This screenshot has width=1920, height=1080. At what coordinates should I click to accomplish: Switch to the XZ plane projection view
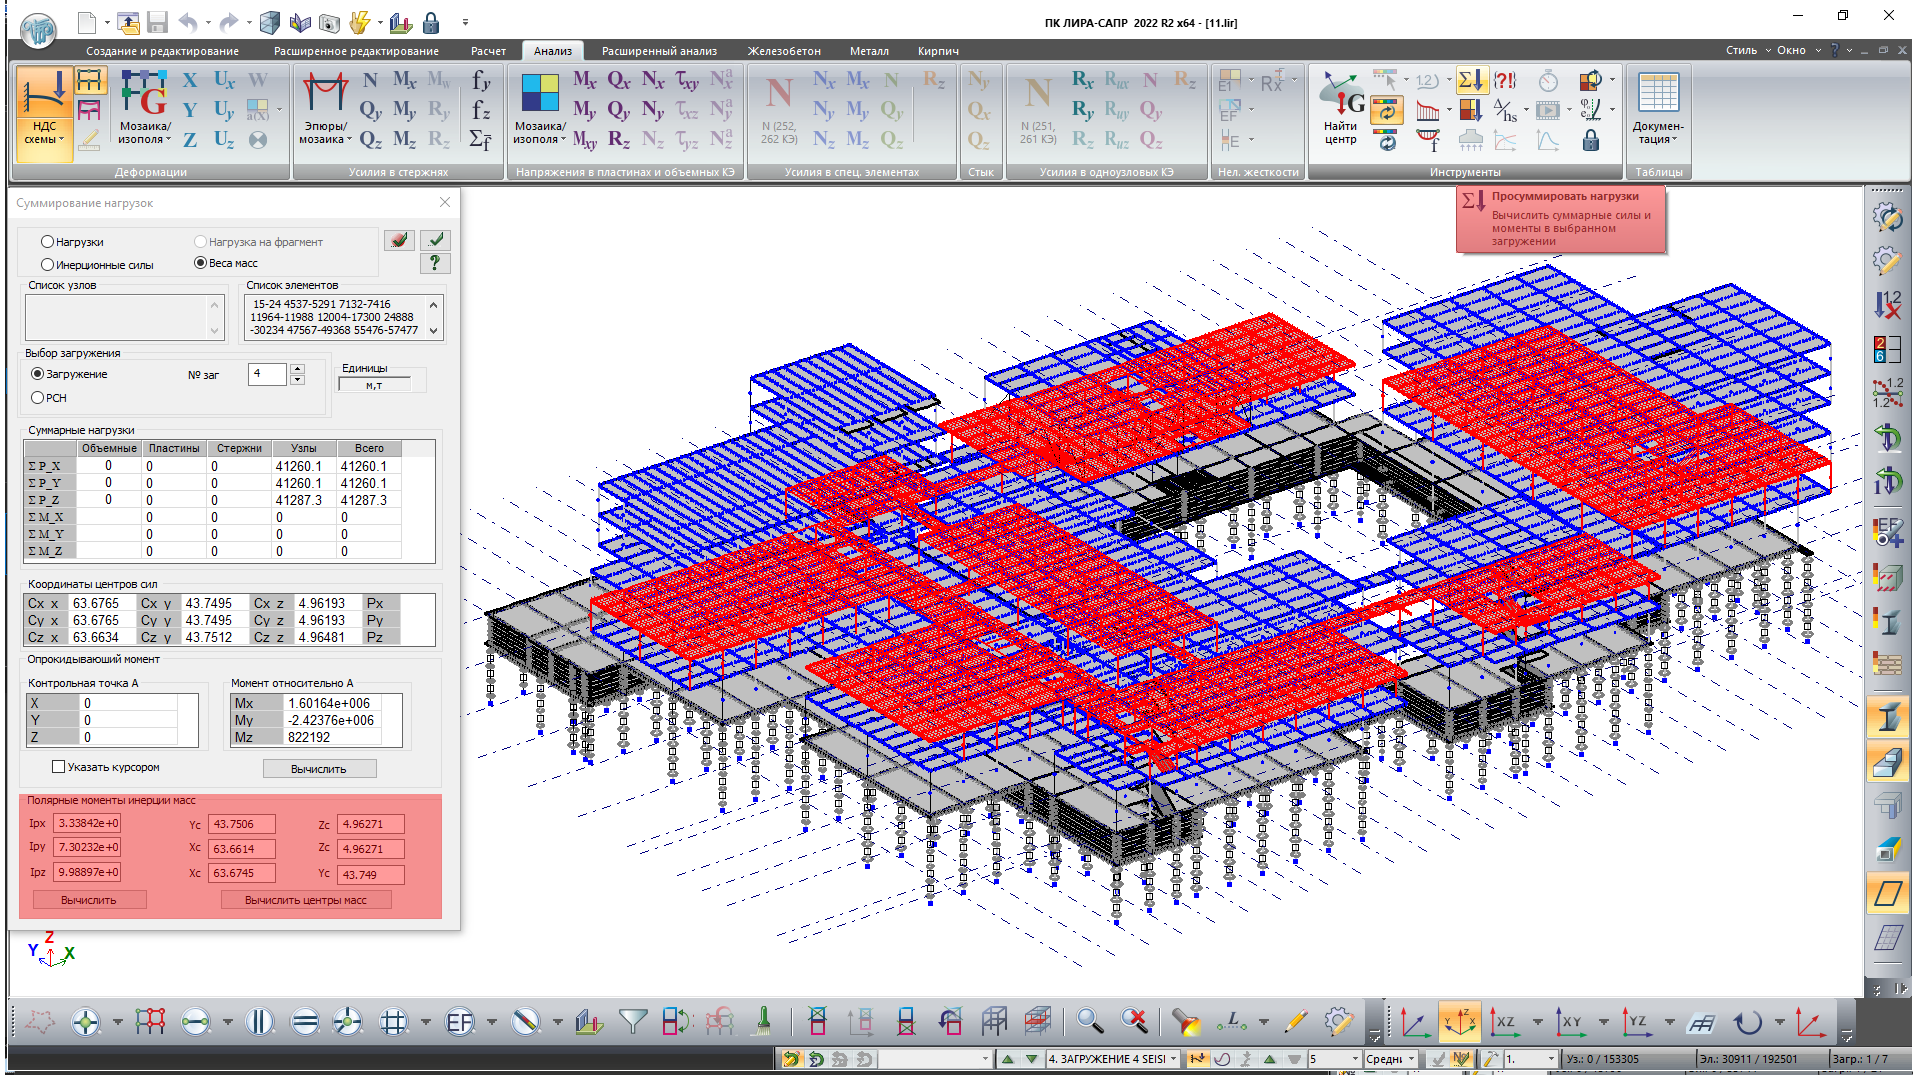coord(1504,1022)
